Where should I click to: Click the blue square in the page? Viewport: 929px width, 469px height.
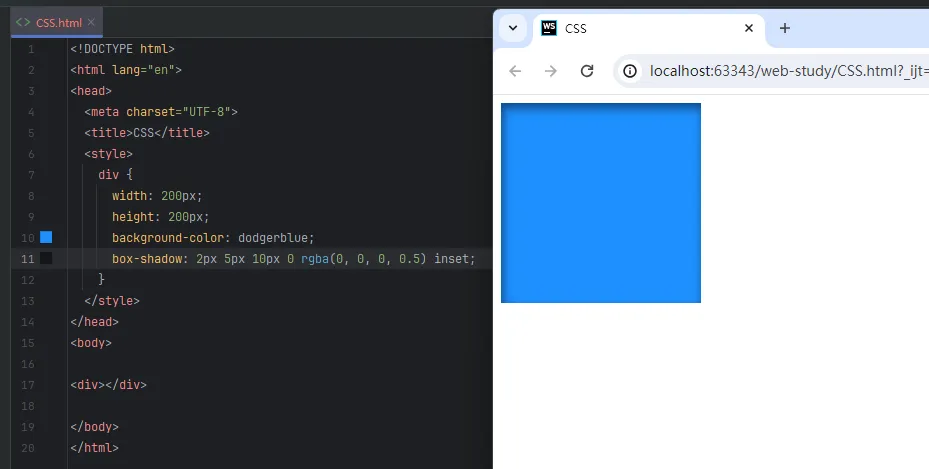click(x=600, y=202)
